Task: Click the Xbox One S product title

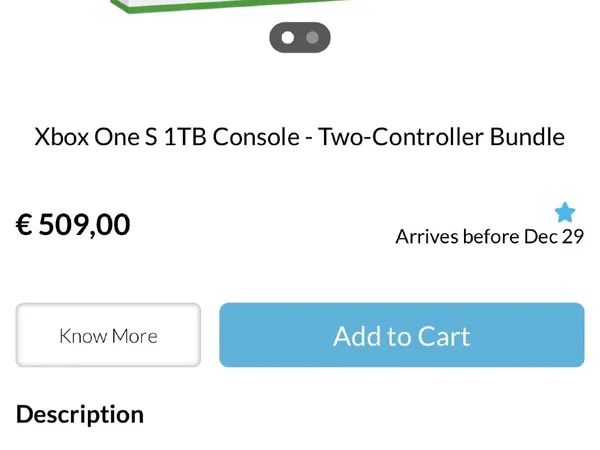Action: tap(300, 136)
